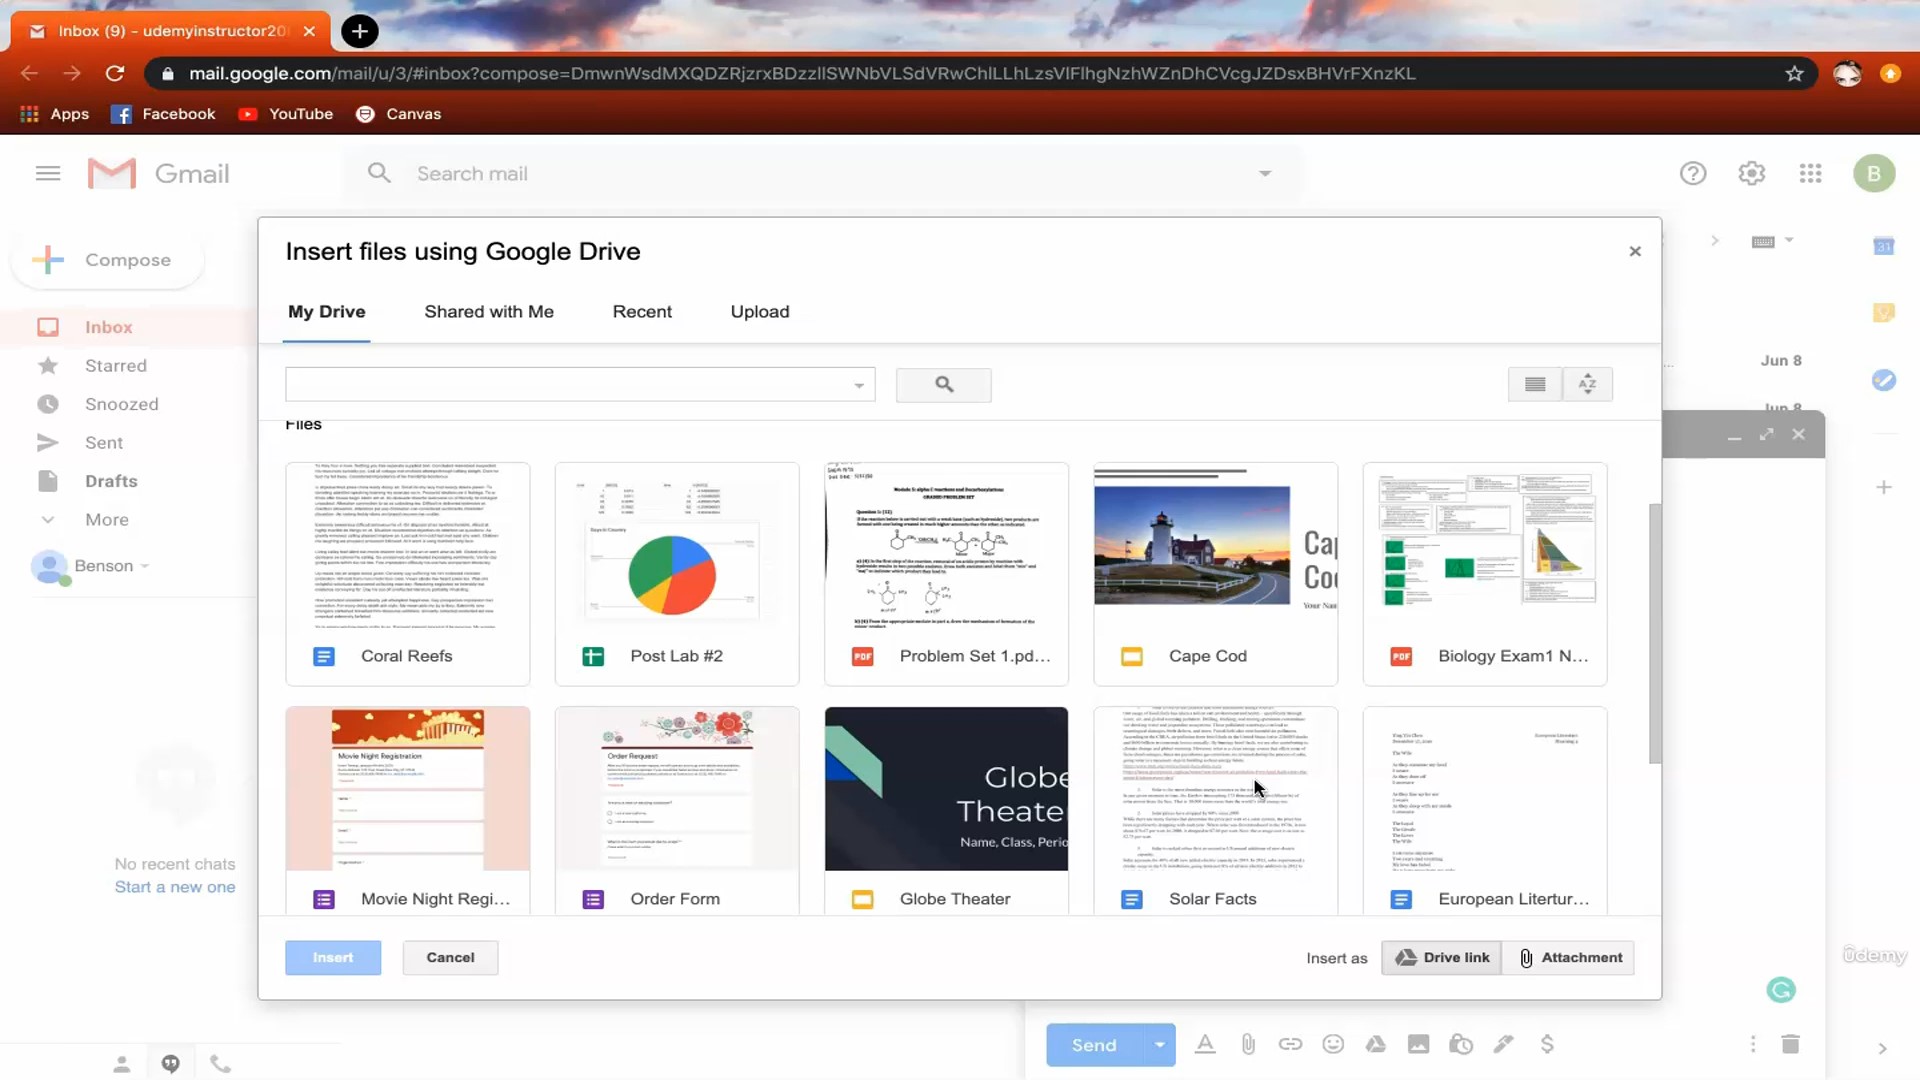
Task: Switch to Shared with Me tab
Action: pyautogui.click(x=488, y=312)
